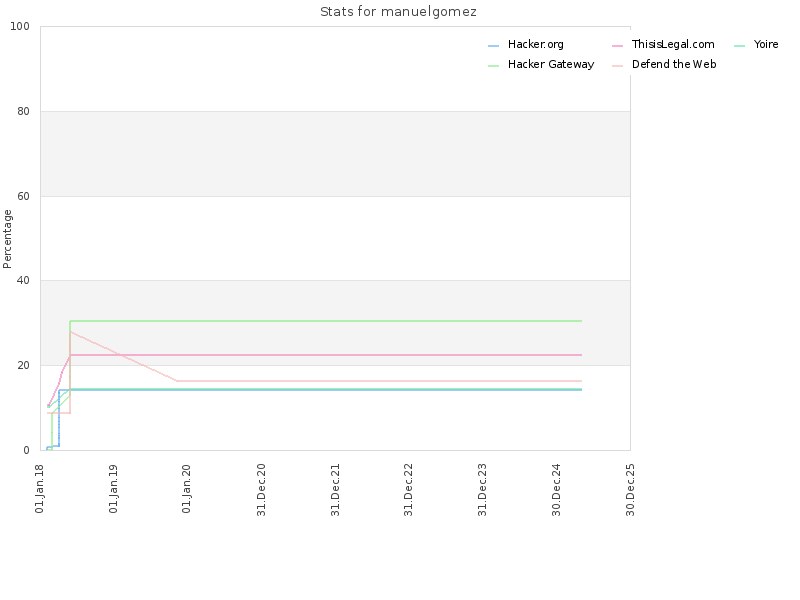Click the Hacker.org legend label
This screenshot has height=600, width=800.
[535, 44]
